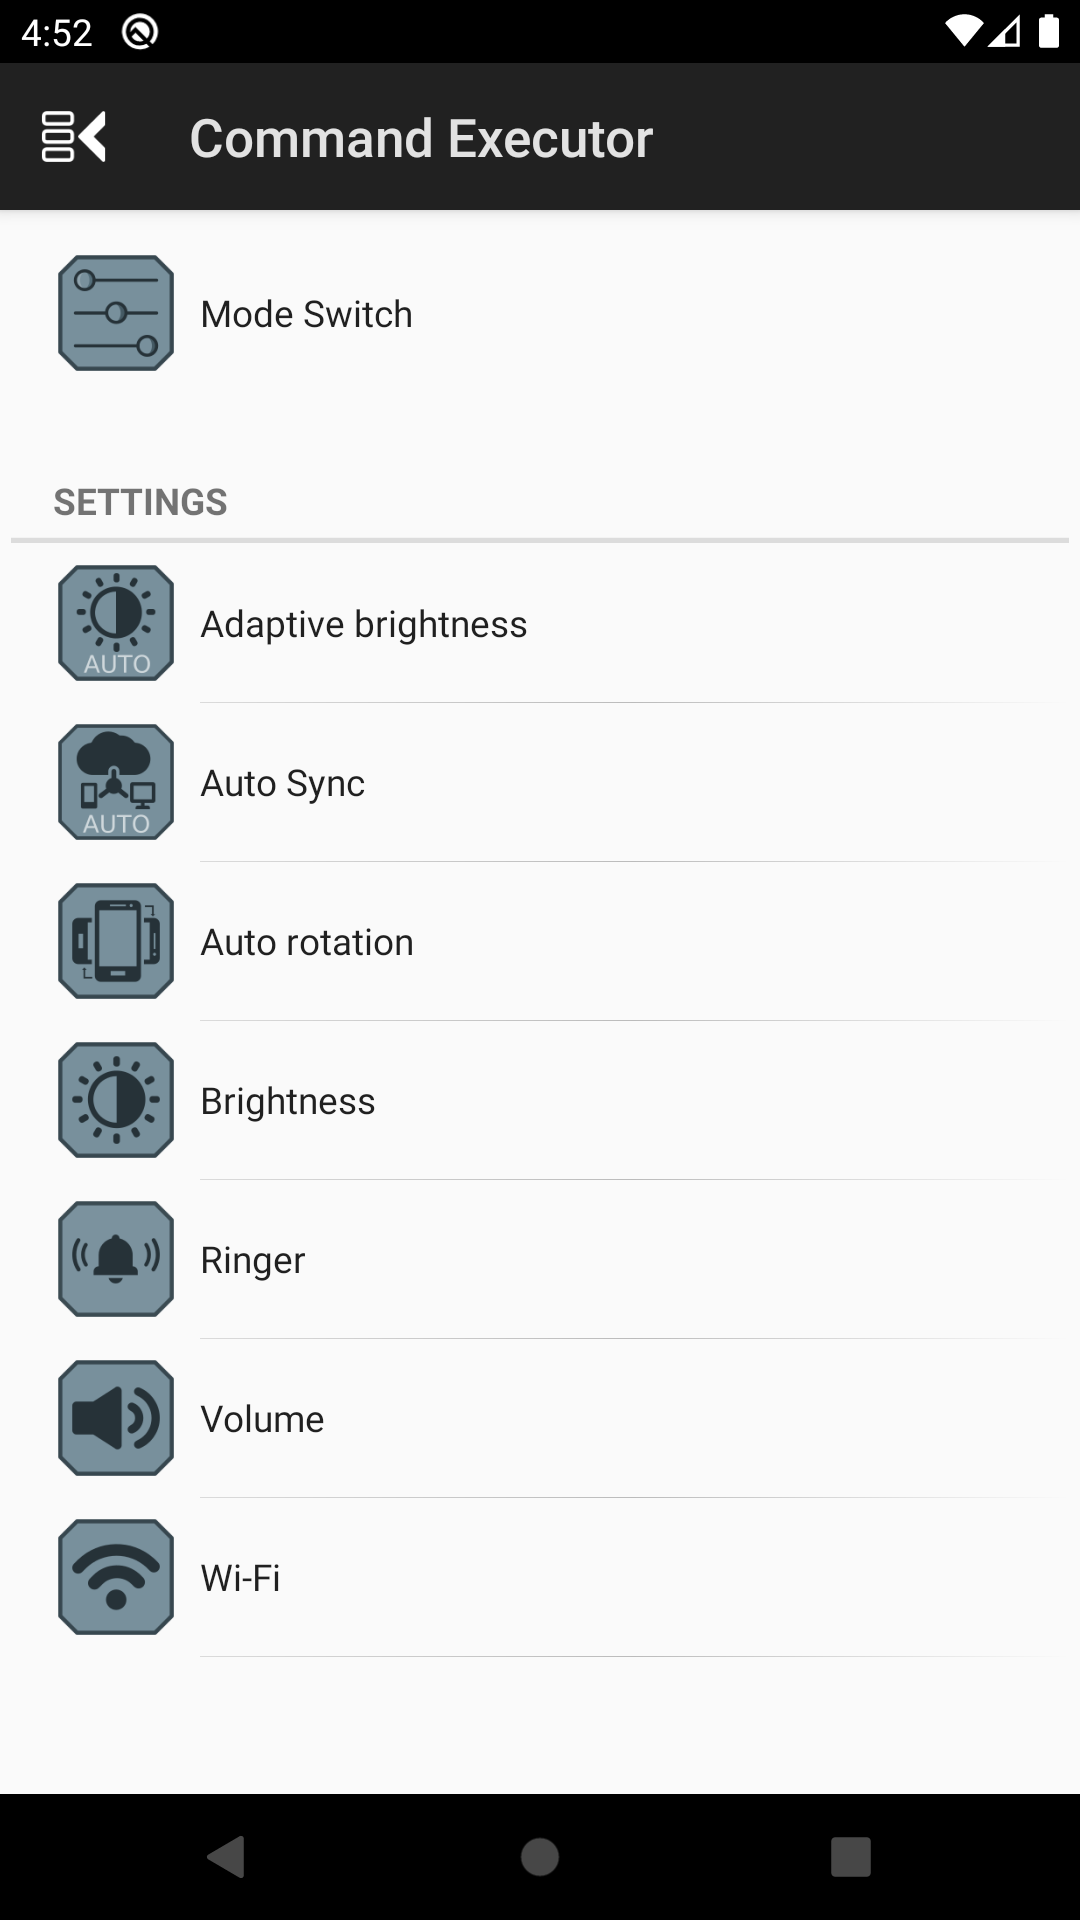Tap the Auto Sync cloud icon
The height and width of the screenshot is (1920, 1080).
[x=116, y=783]
